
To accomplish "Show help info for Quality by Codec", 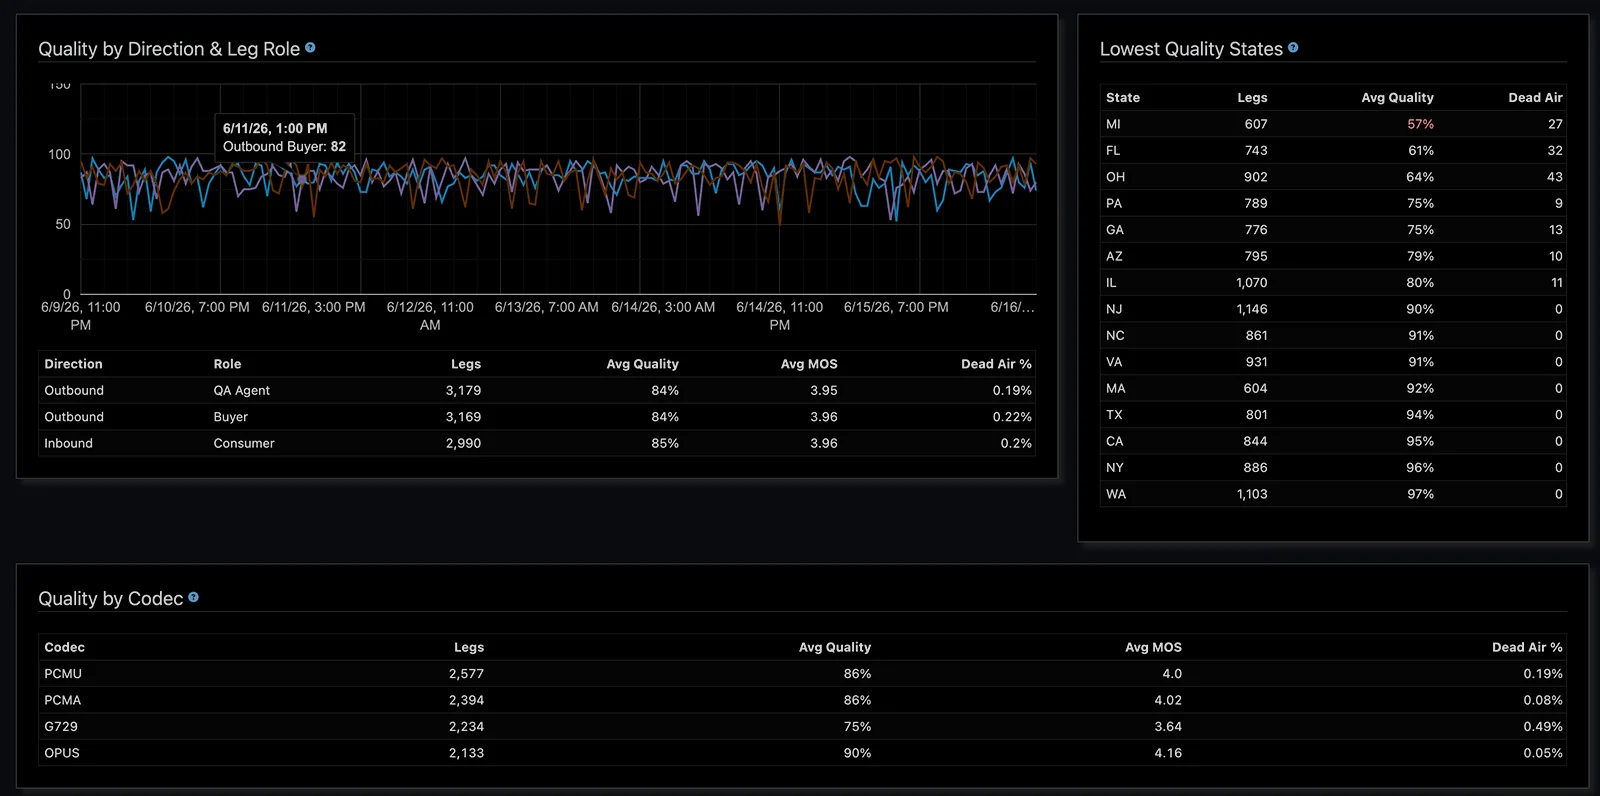I will click(x=193, y=598).
